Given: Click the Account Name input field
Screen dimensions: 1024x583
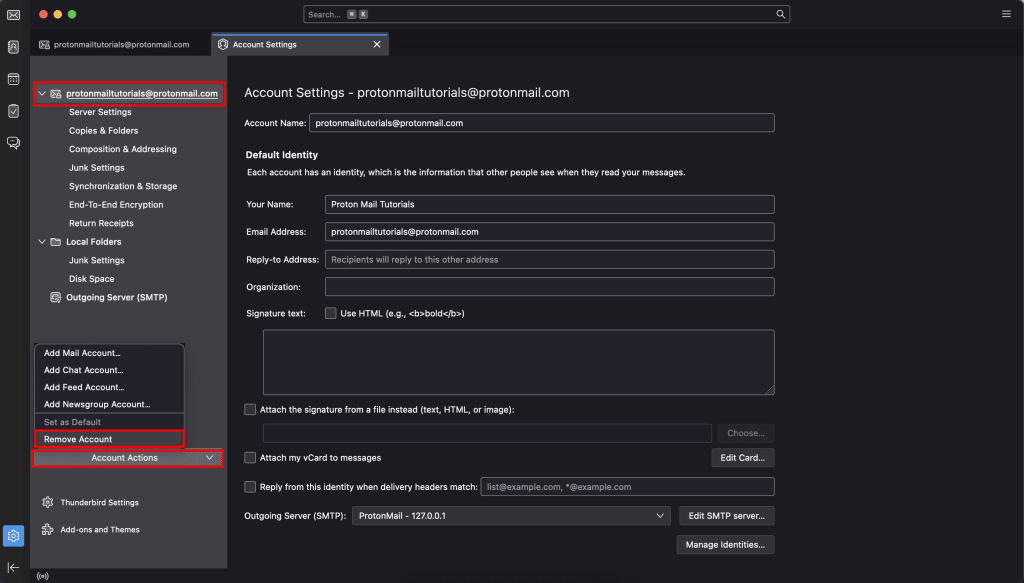Looking at the screenshot, I should [x=541, y=123].
